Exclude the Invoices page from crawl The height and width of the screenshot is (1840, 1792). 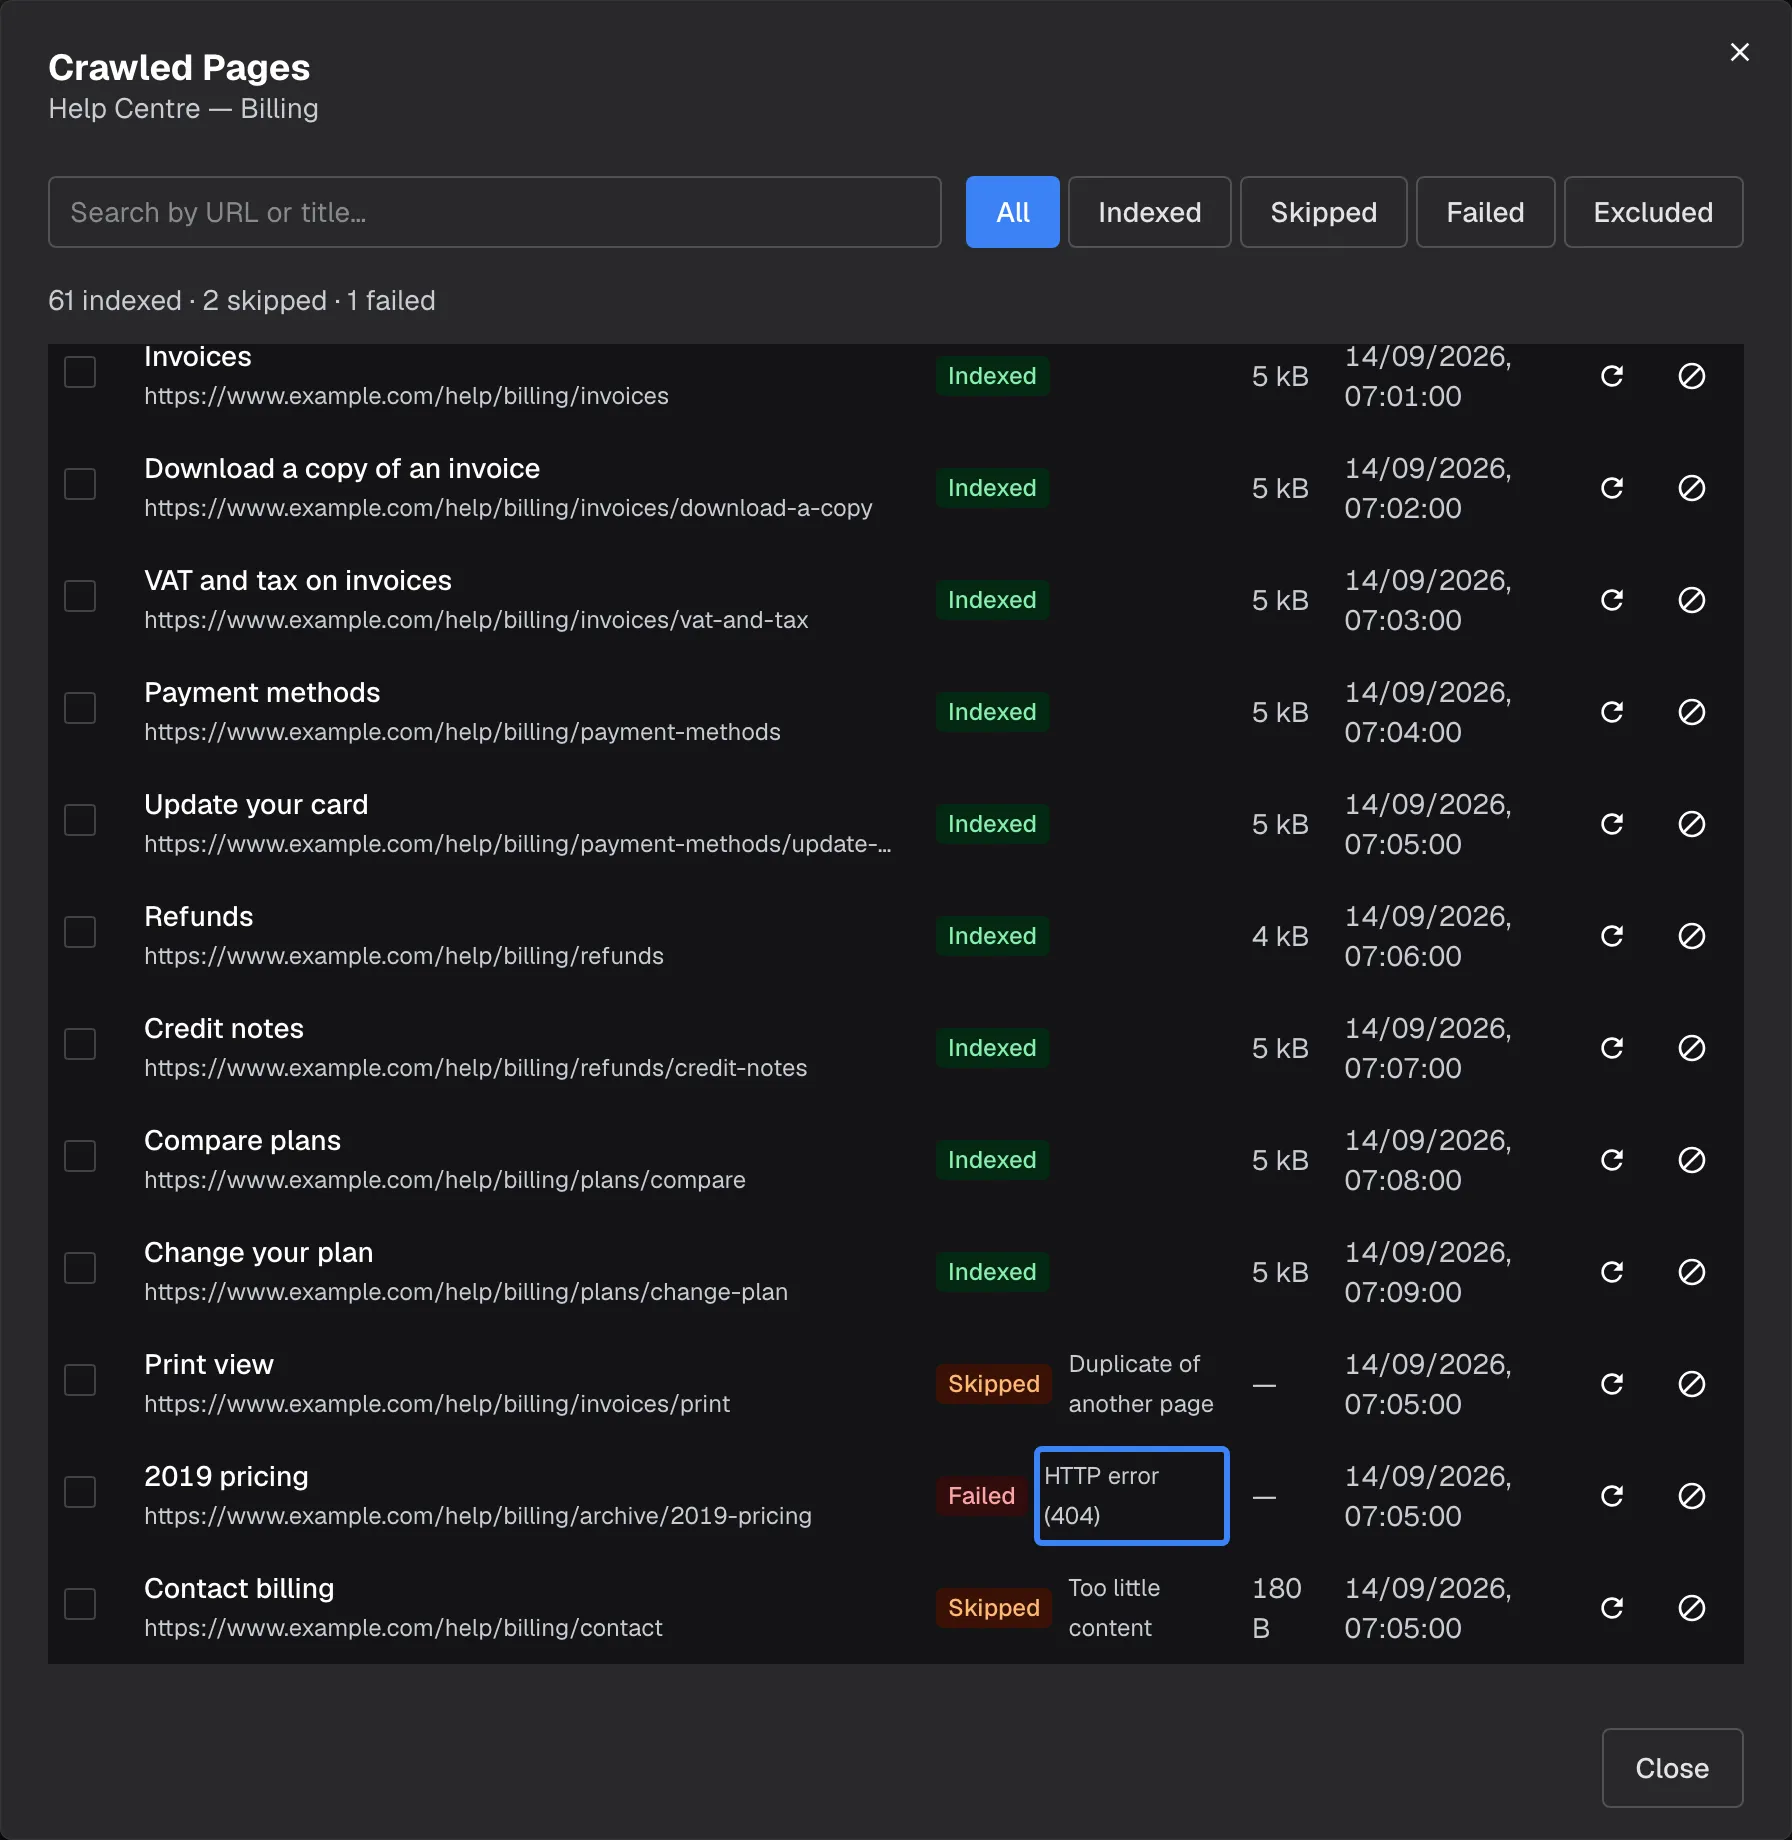(x=1691, y=376)
